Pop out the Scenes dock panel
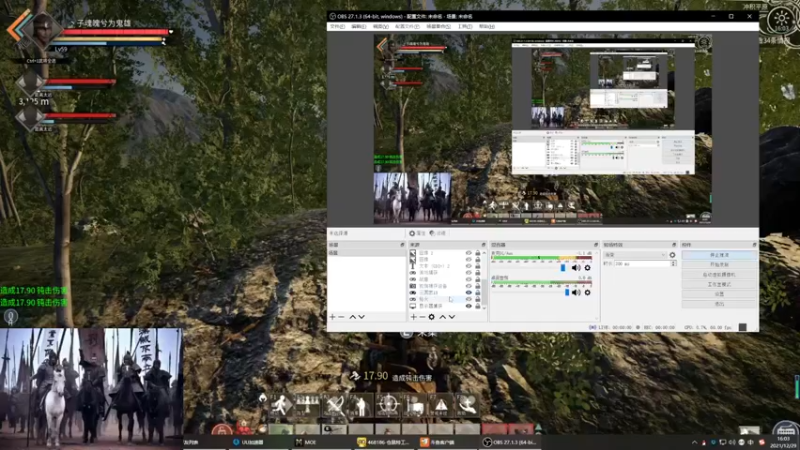This screenshot has height=450, width=800. click(402, 245)
